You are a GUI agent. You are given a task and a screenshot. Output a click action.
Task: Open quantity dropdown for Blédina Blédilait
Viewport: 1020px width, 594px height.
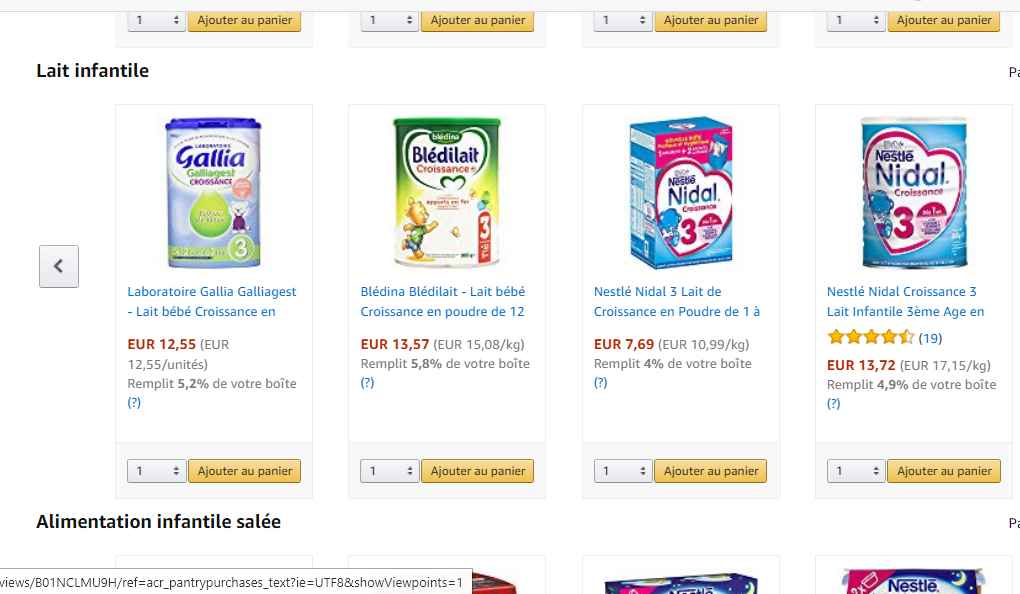[390, 471]
